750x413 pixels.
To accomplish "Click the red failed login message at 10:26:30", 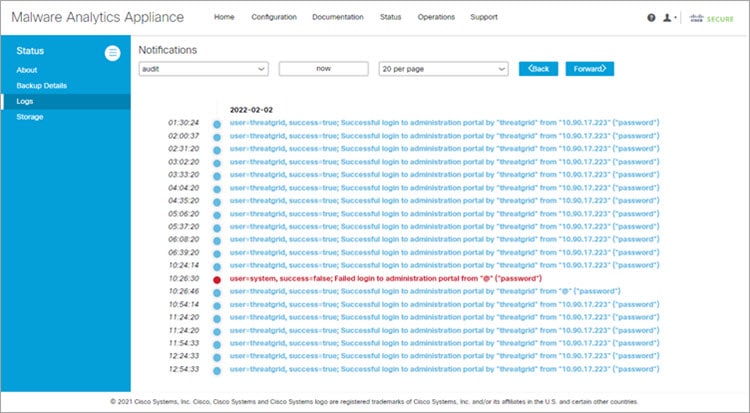I will click(x=386, y=278).
